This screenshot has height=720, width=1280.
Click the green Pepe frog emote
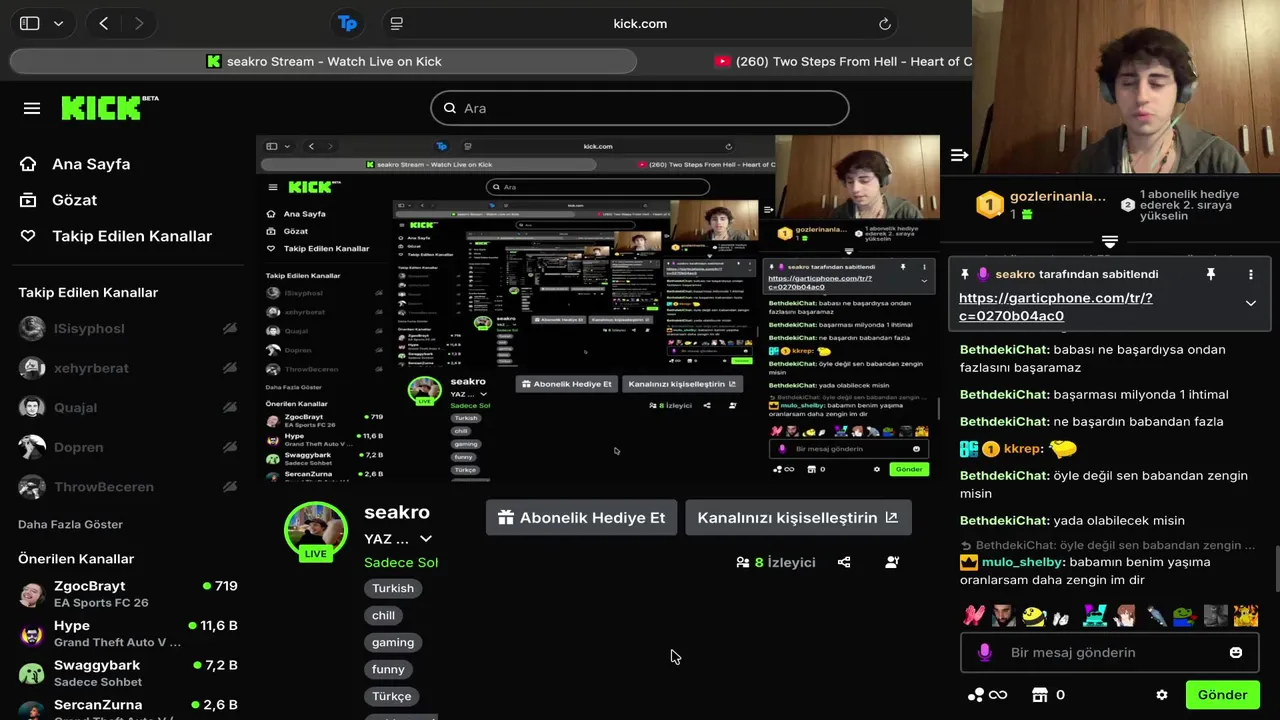[1184, 616]
